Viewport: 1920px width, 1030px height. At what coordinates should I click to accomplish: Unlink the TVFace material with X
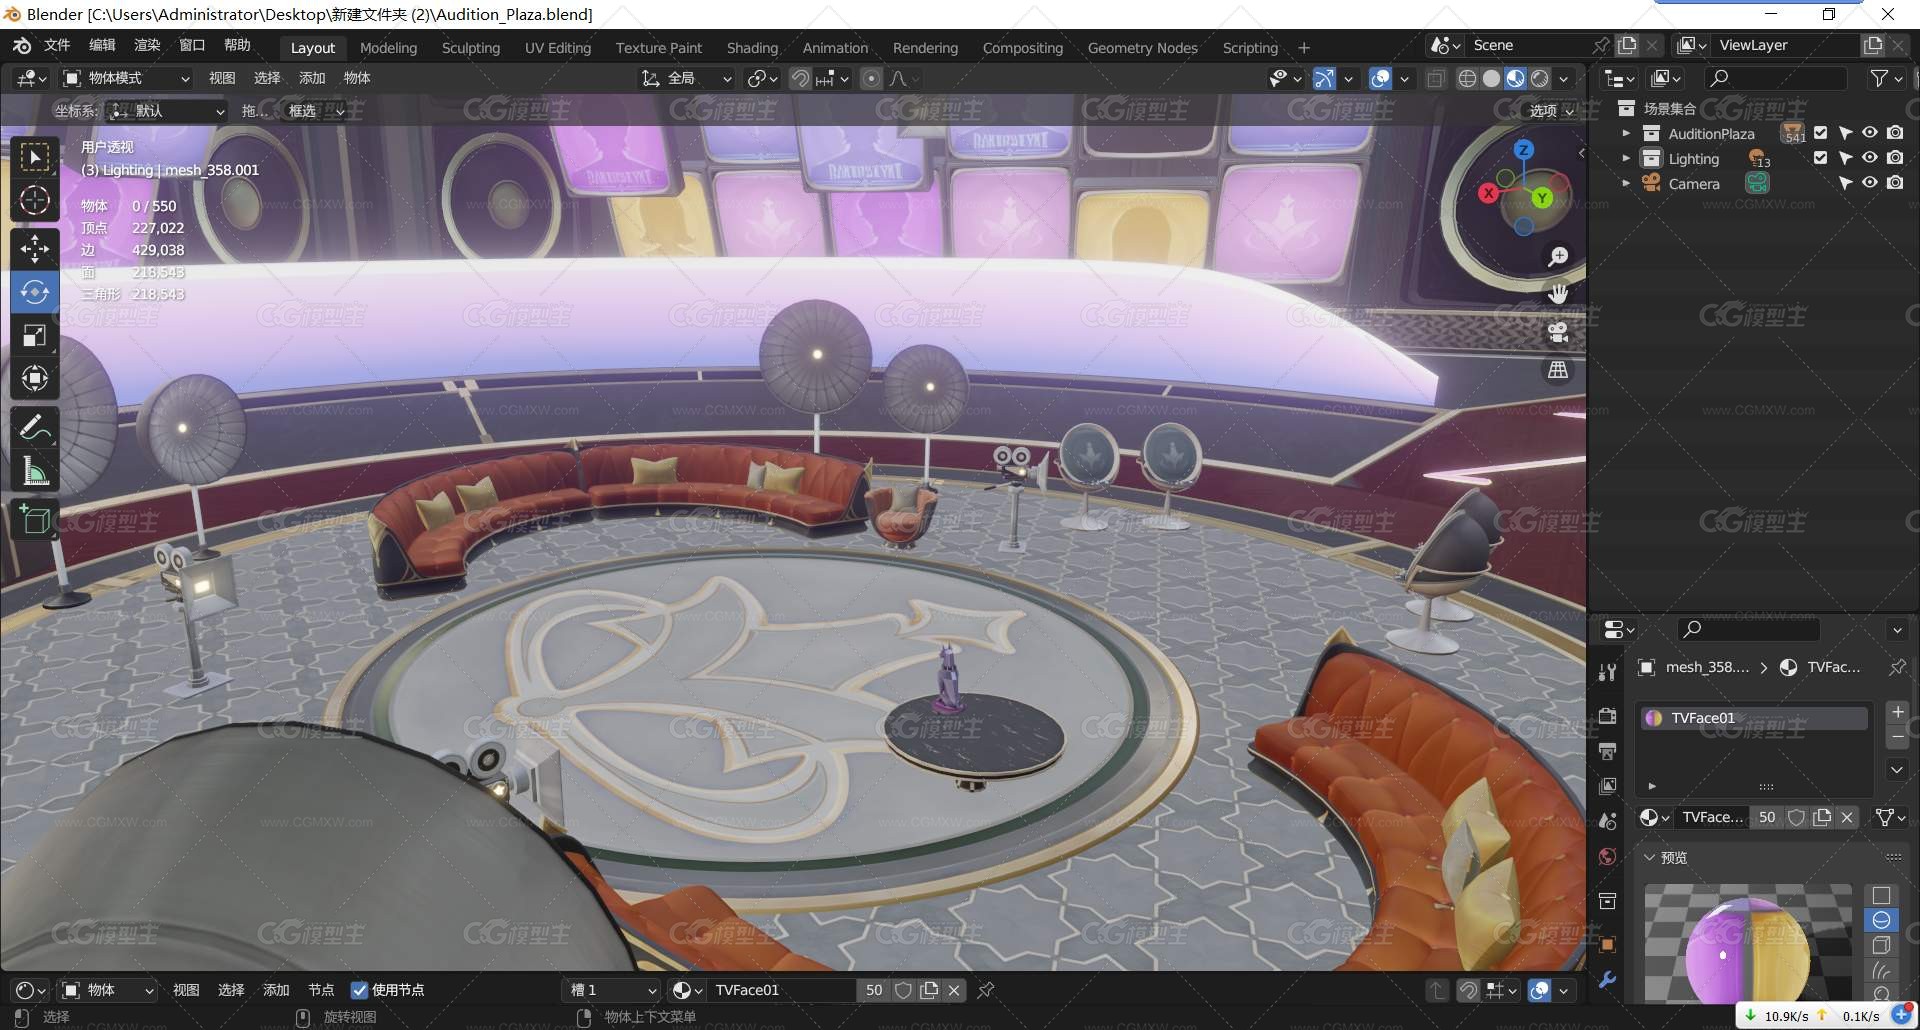[x=1847, y=817]
